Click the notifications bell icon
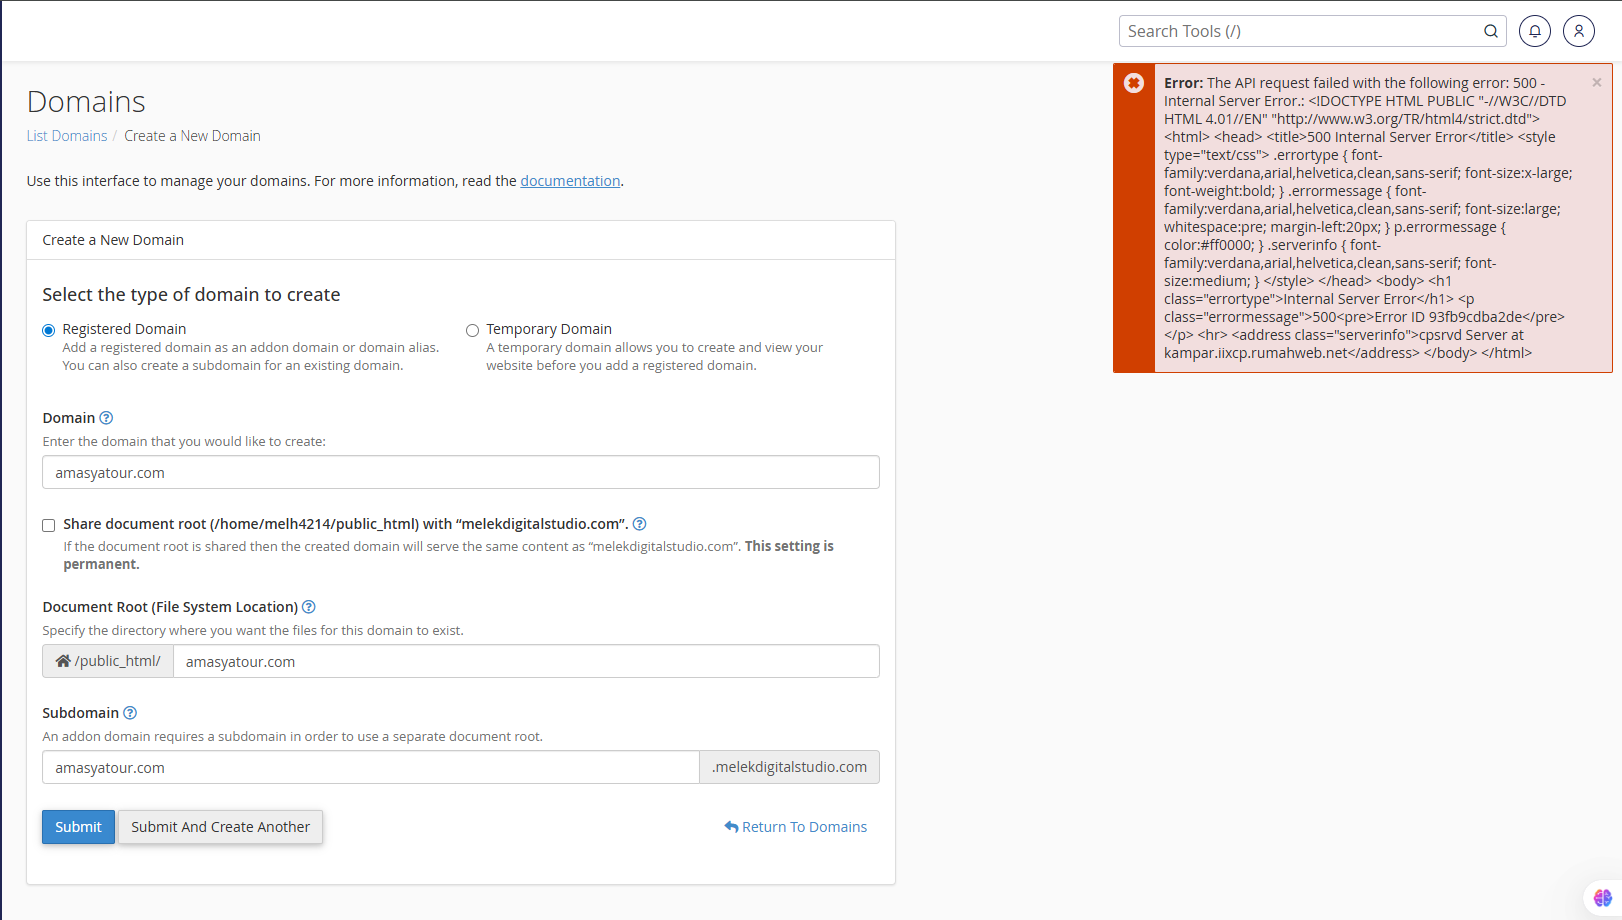This screenshot has width=1622, height=920. pyautogui.click(x=1534, y=31)
